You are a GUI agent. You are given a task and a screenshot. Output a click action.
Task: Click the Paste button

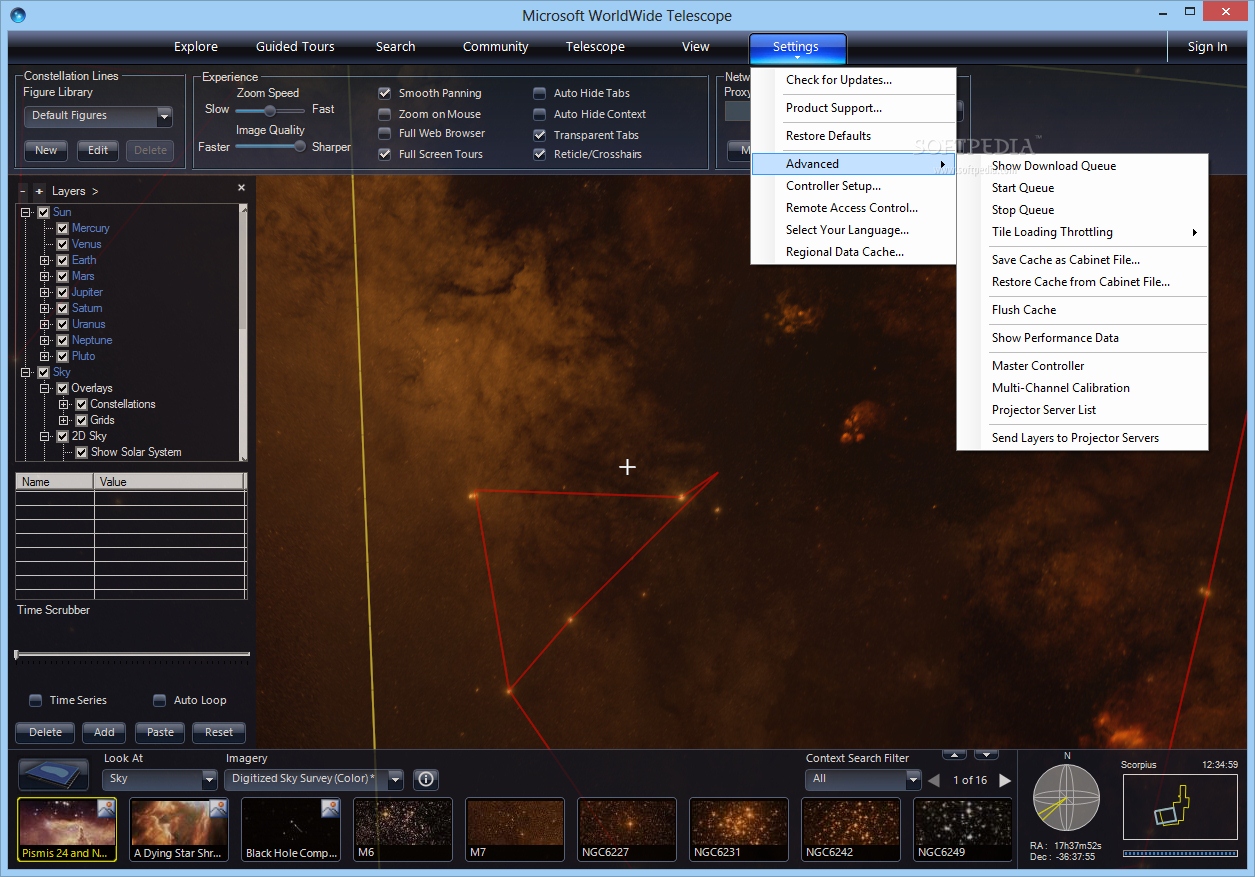click(161, 732)
